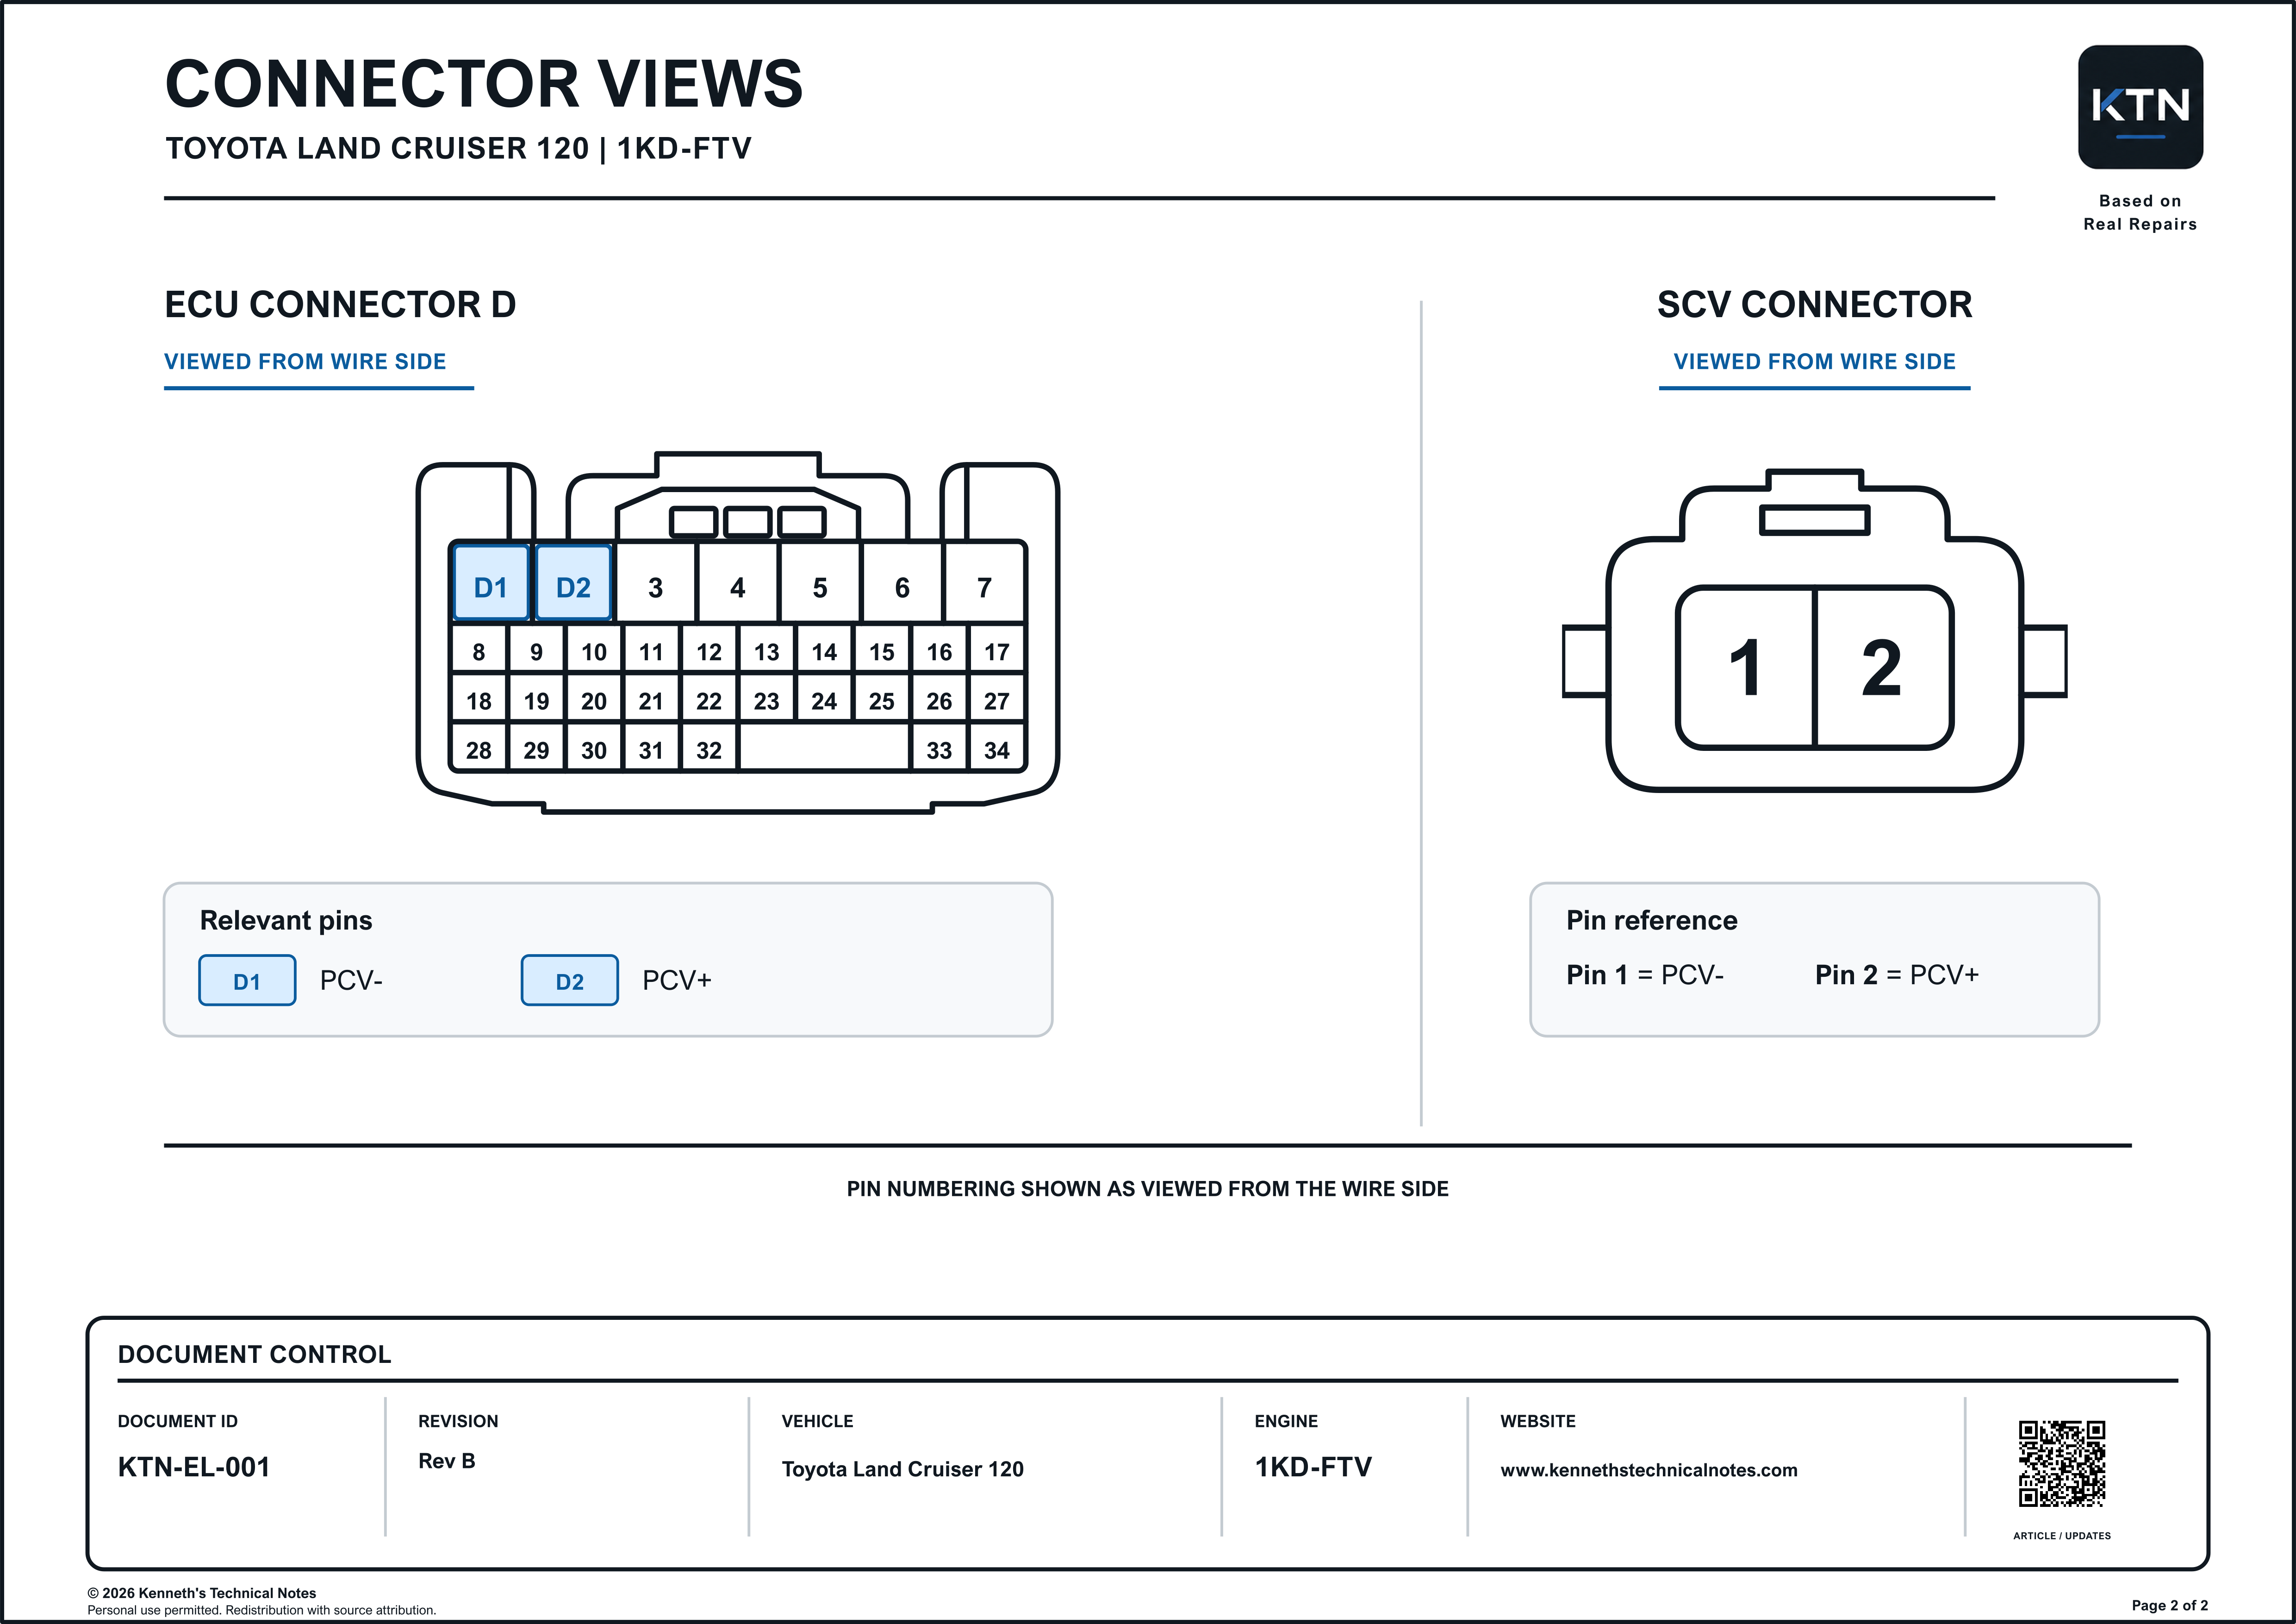Click the 'Relevant pins' heading
This screenshot has width=2296, height=1624.
(x=286, y=920)
